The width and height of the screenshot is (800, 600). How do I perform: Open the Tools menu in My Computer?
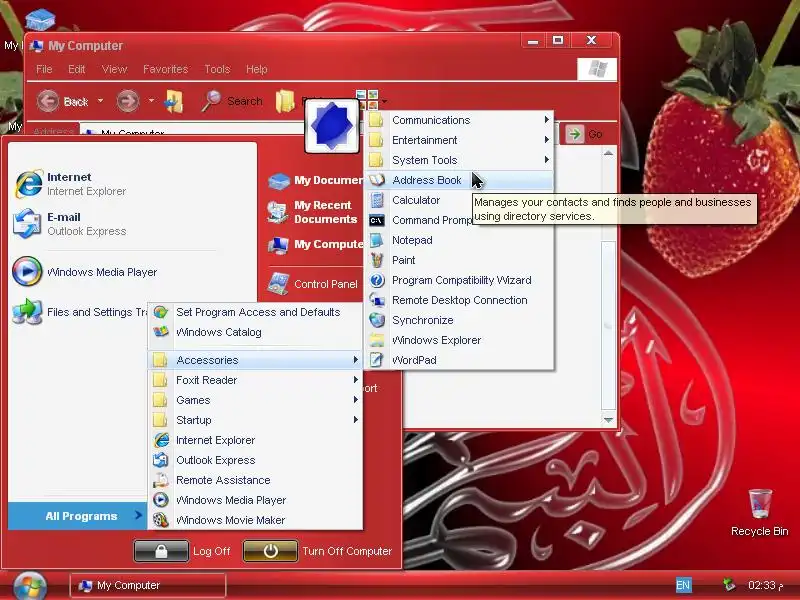tap(217, 69)
